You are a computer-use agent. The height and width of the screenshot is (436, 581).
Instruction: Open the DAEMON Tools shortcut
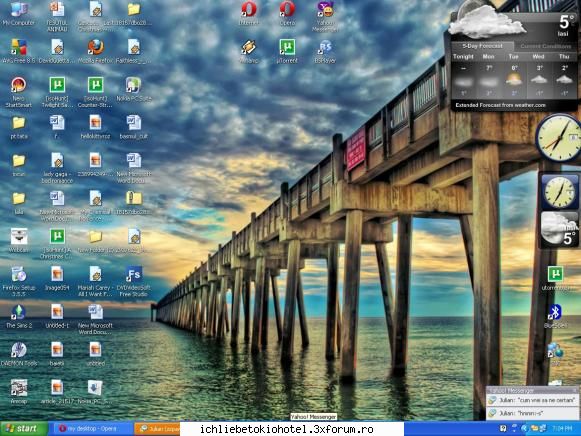coord(19,355)
